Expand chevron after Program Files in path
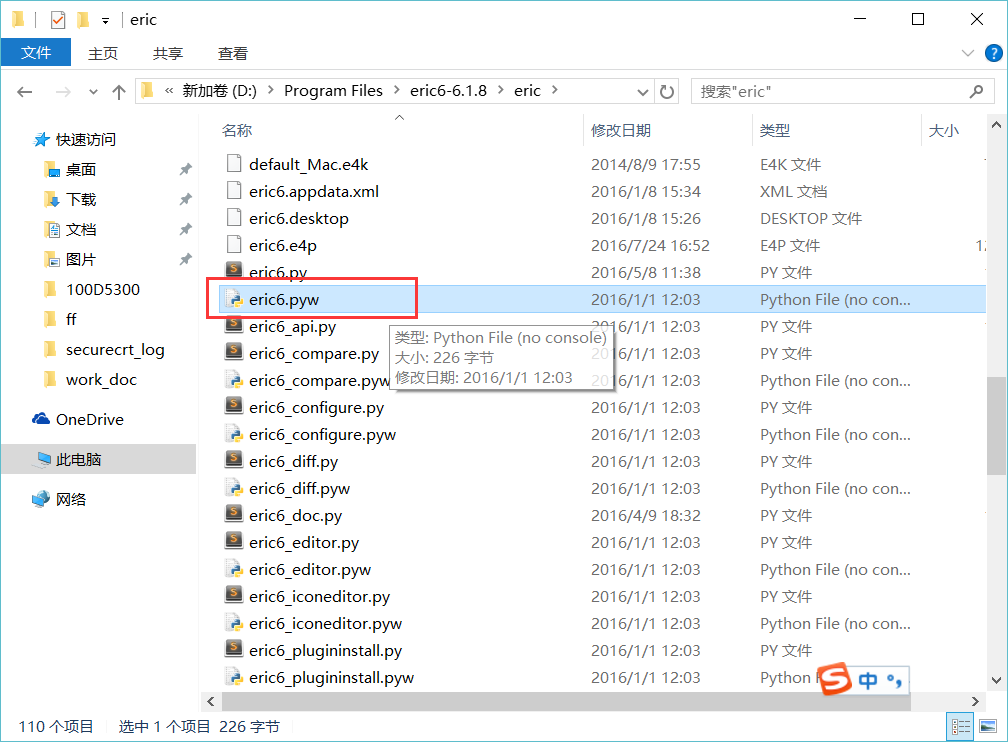1008x742 pixels. [x=396, y=91]
